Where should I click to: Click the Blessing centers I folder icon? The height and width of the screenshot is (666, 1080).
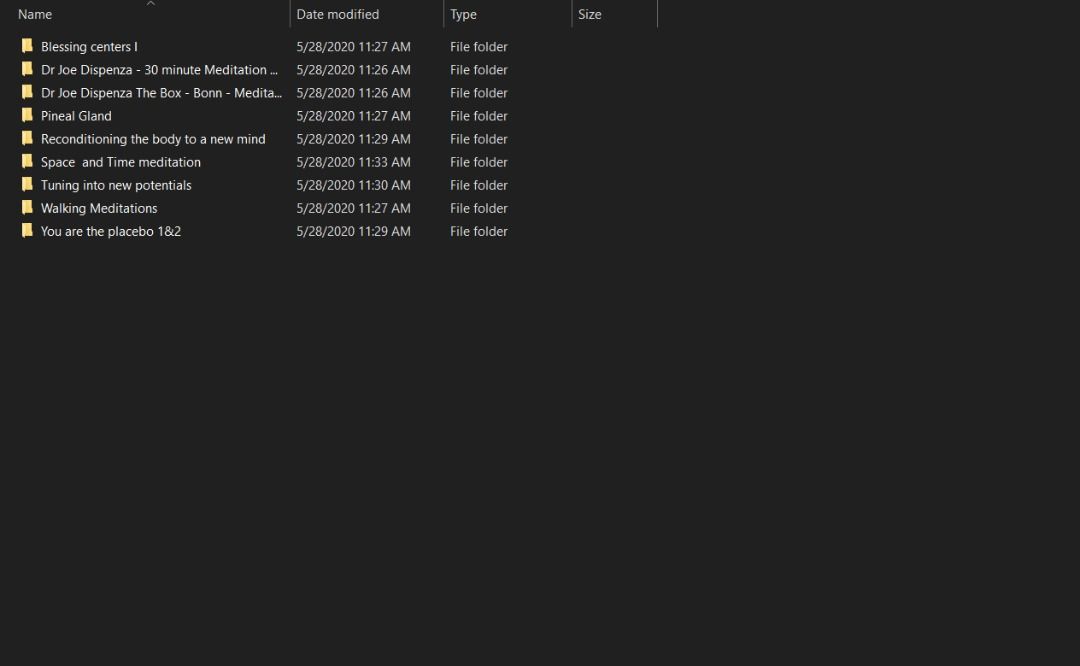pos(27,46)
